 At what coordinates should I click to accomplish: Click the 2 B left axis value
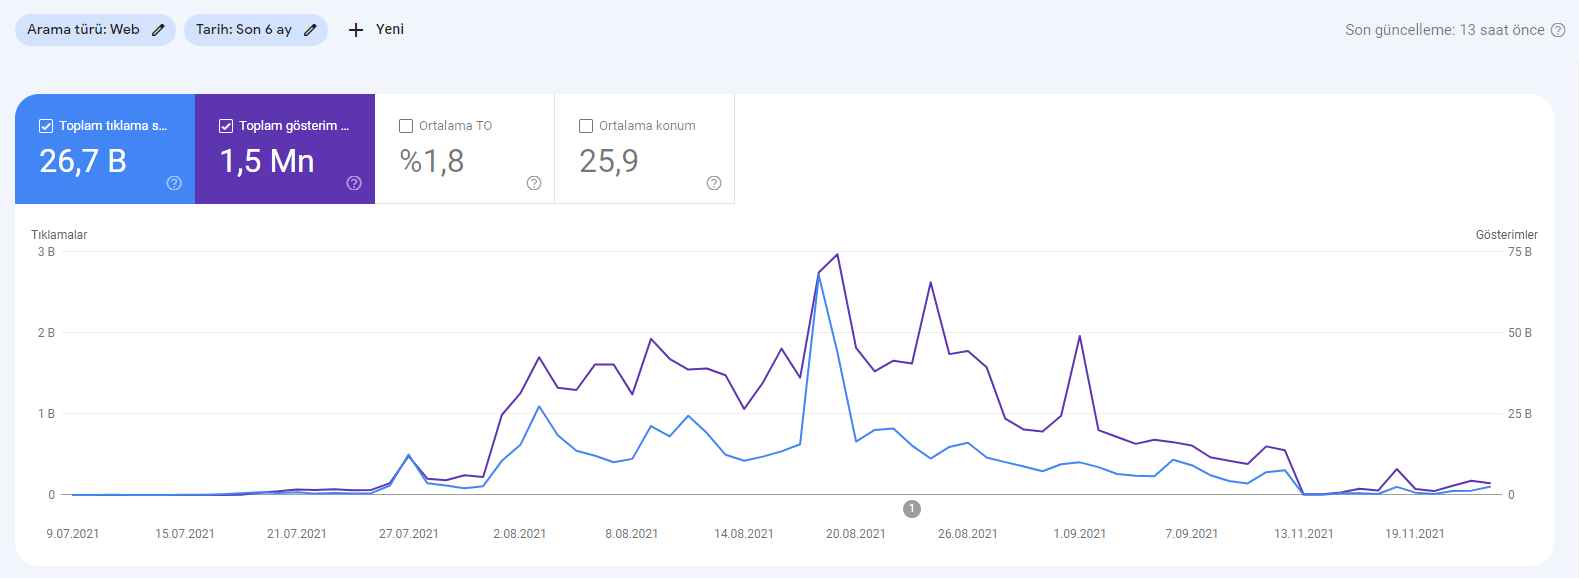pyautogui.click(x=46, y=333)
